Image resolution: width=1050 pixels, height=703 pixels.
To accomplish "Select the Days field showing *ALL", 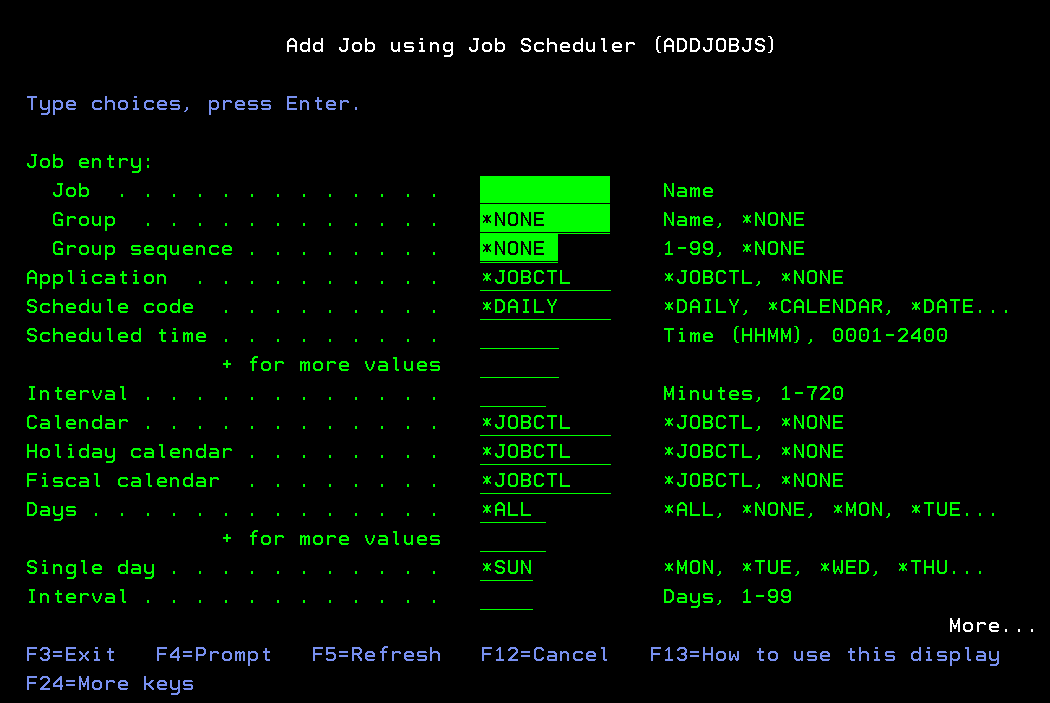I will [x=506, y=509].
